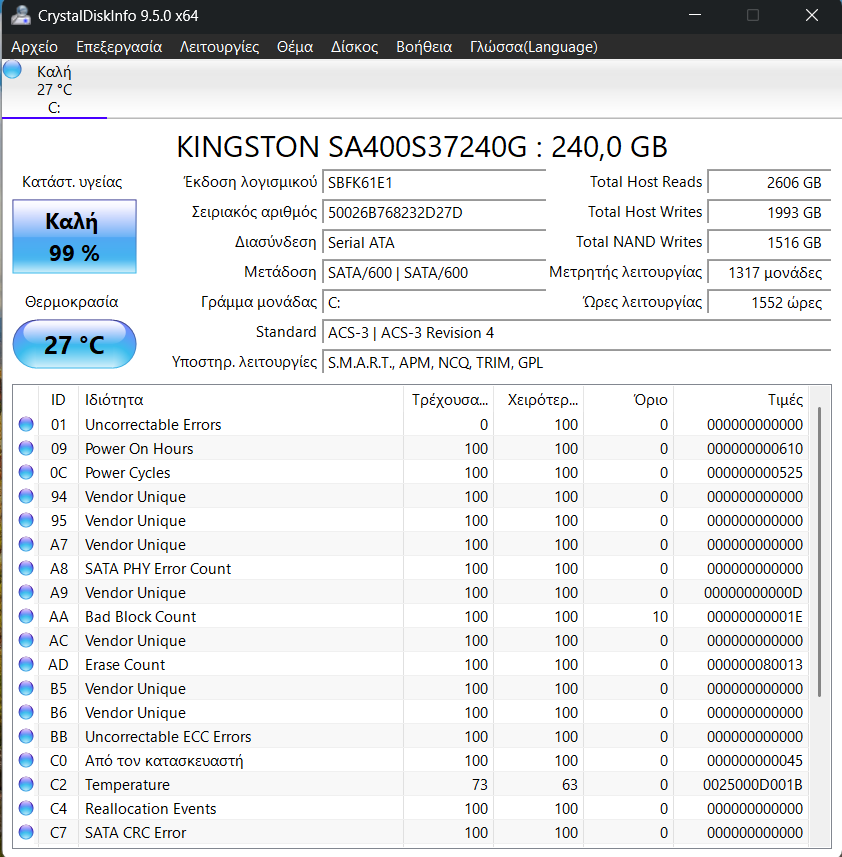
Task: Click the ACS-3 Revision 4 standard field
Action: click(x=576, y=333)
